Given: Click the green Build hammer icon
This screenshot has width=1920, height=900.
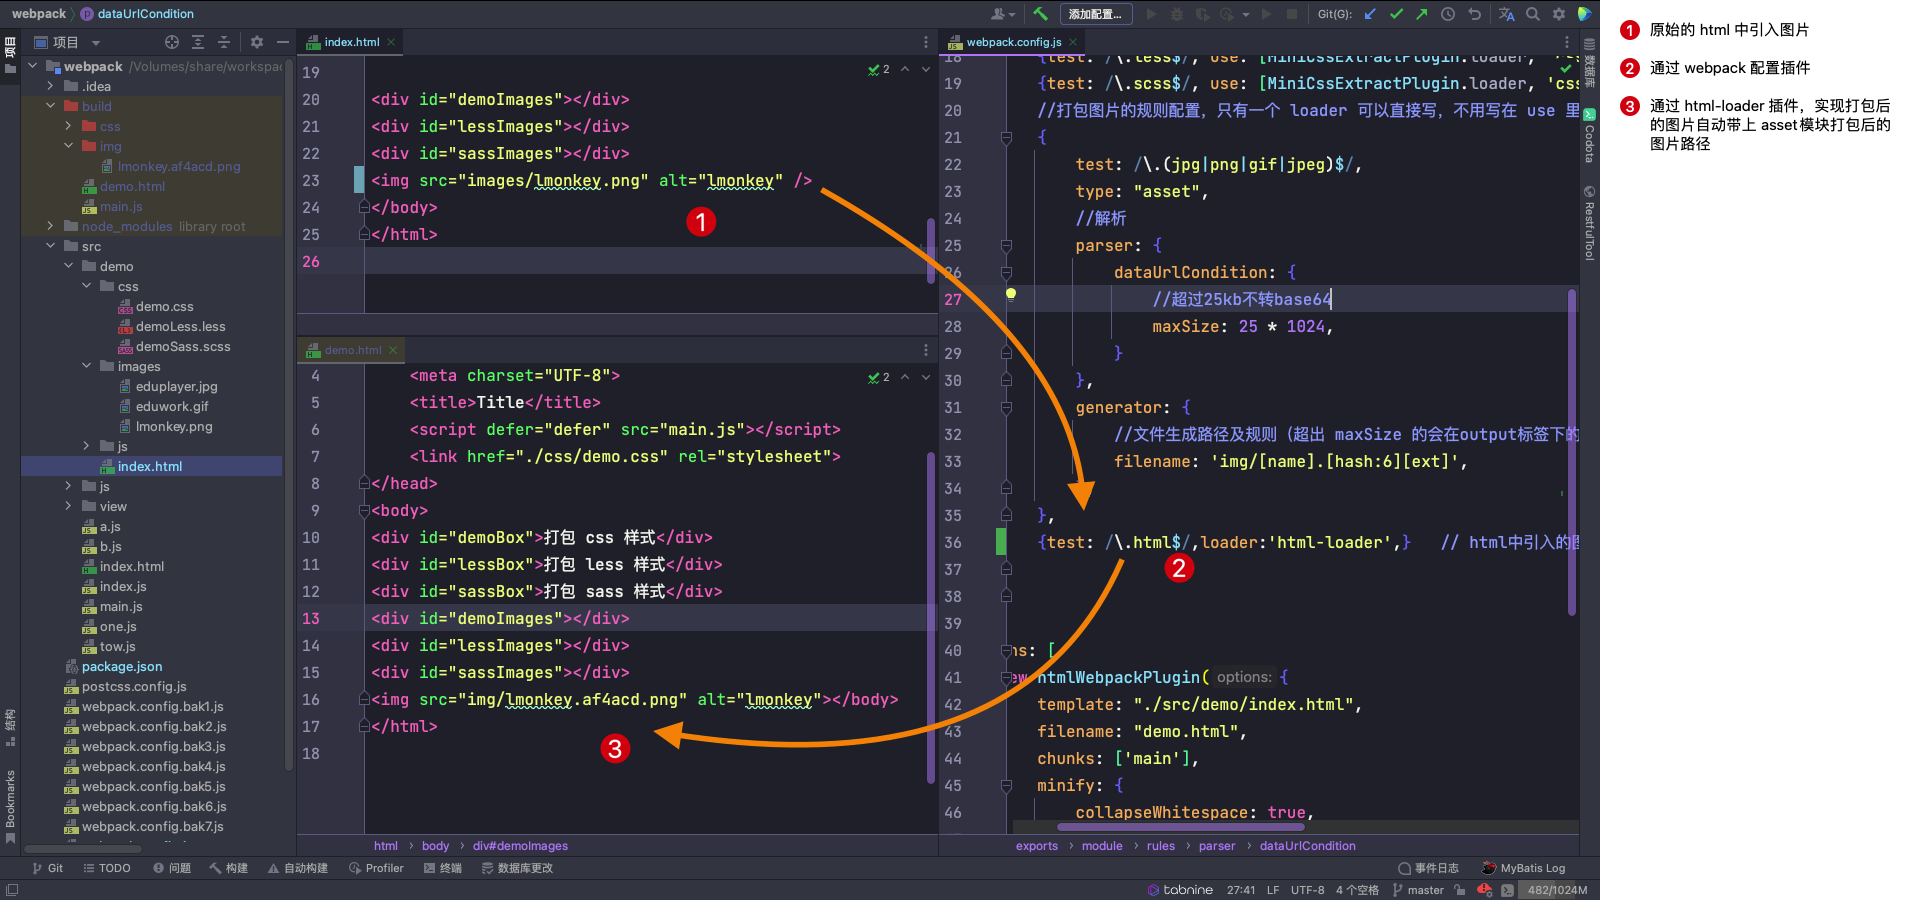Looking at the screenshot, I should pos(1040,14).
